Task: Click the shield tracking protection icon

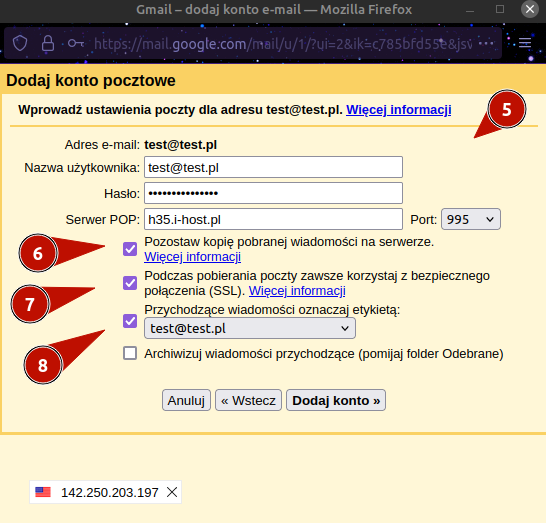Action: (20, 44)
